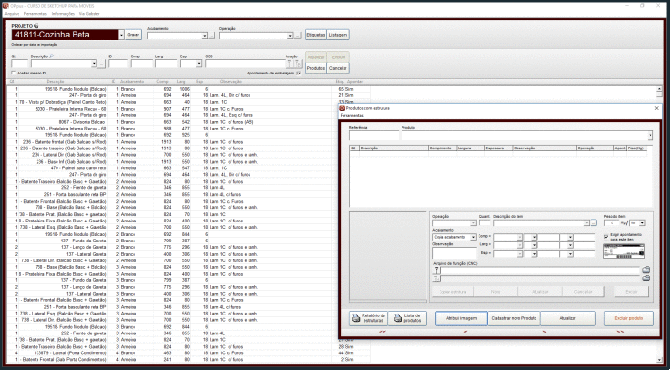Click the Observação text box in the dialog
The height and width of the screenshot is (370, 670).
454,253
